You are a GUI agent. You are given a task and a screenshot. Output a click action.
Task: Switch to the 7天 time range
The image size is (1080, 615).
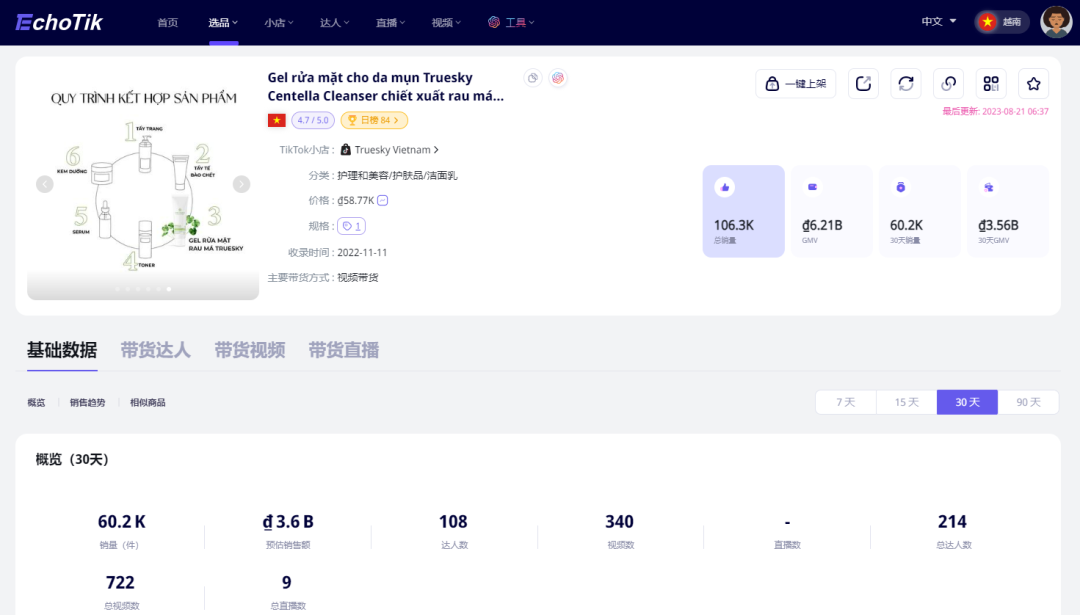[844, 401]
